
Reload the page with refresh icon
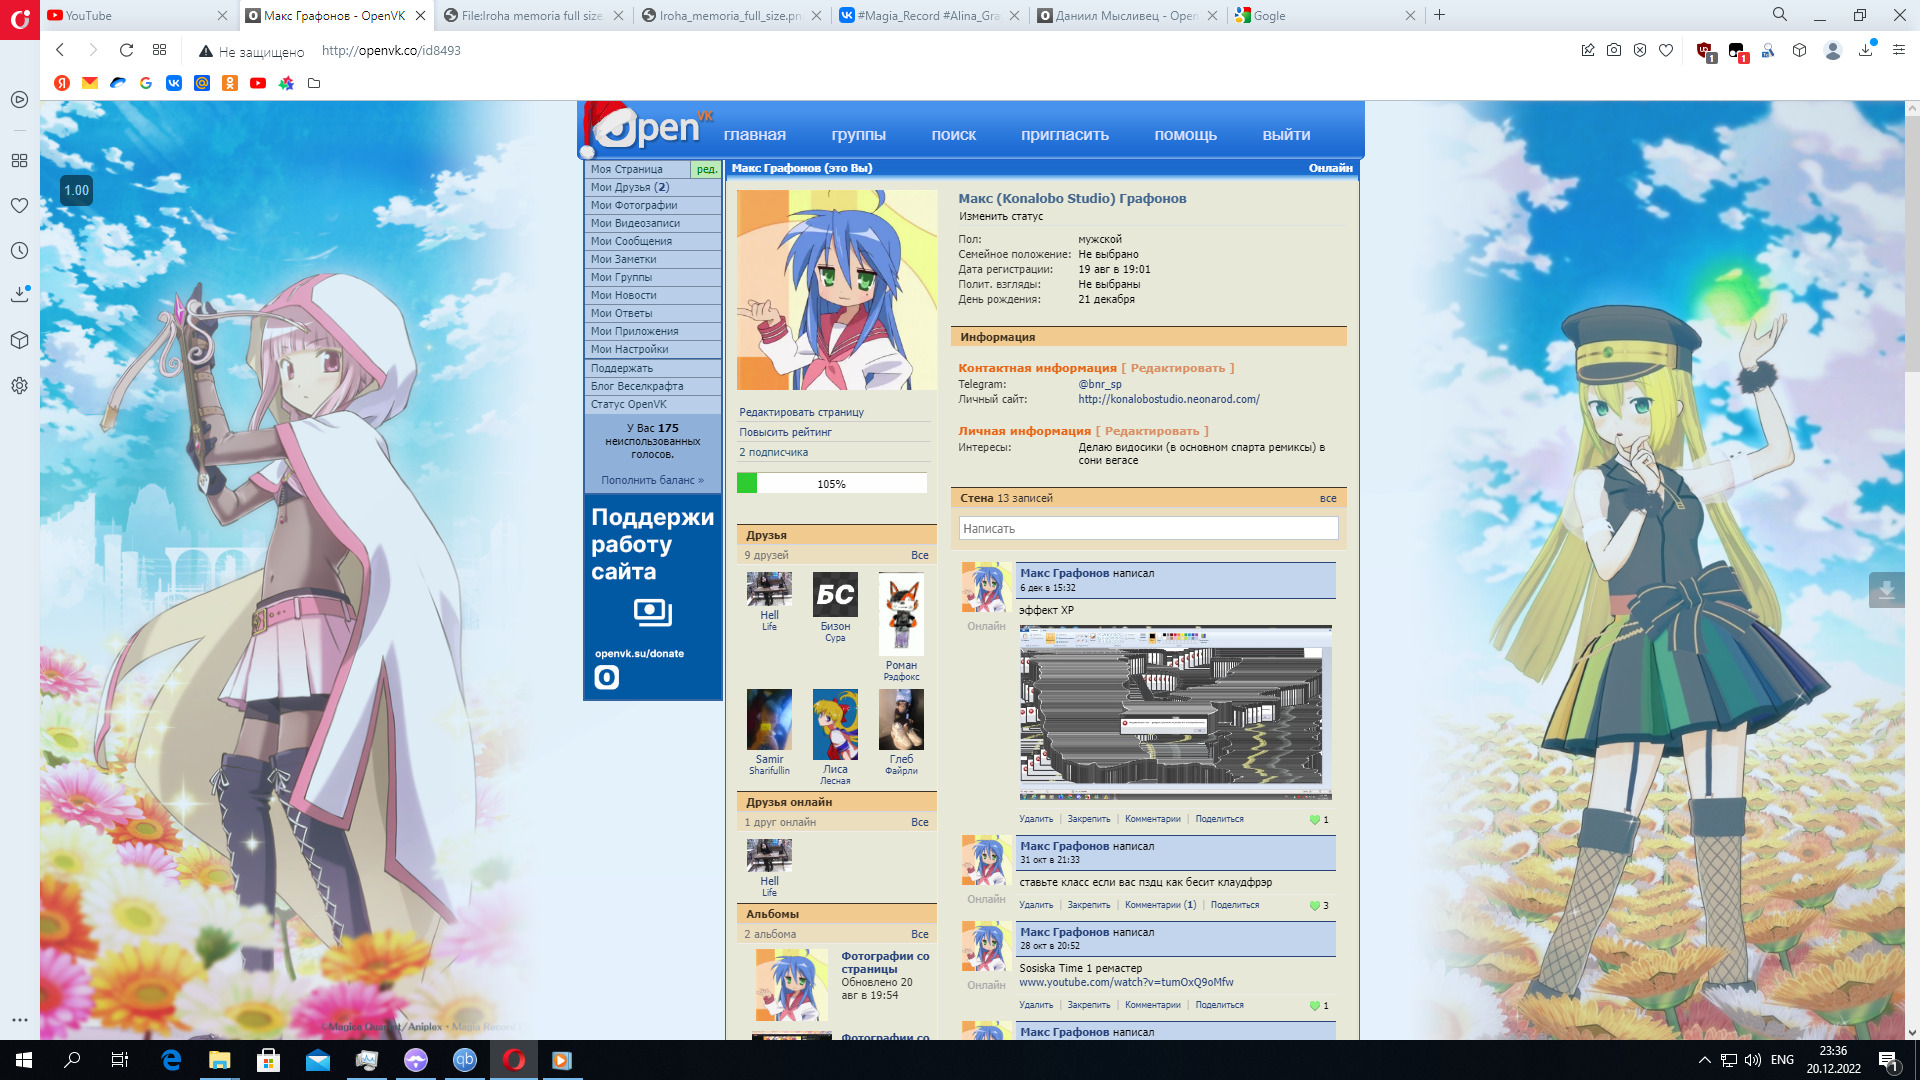(126, 50)
